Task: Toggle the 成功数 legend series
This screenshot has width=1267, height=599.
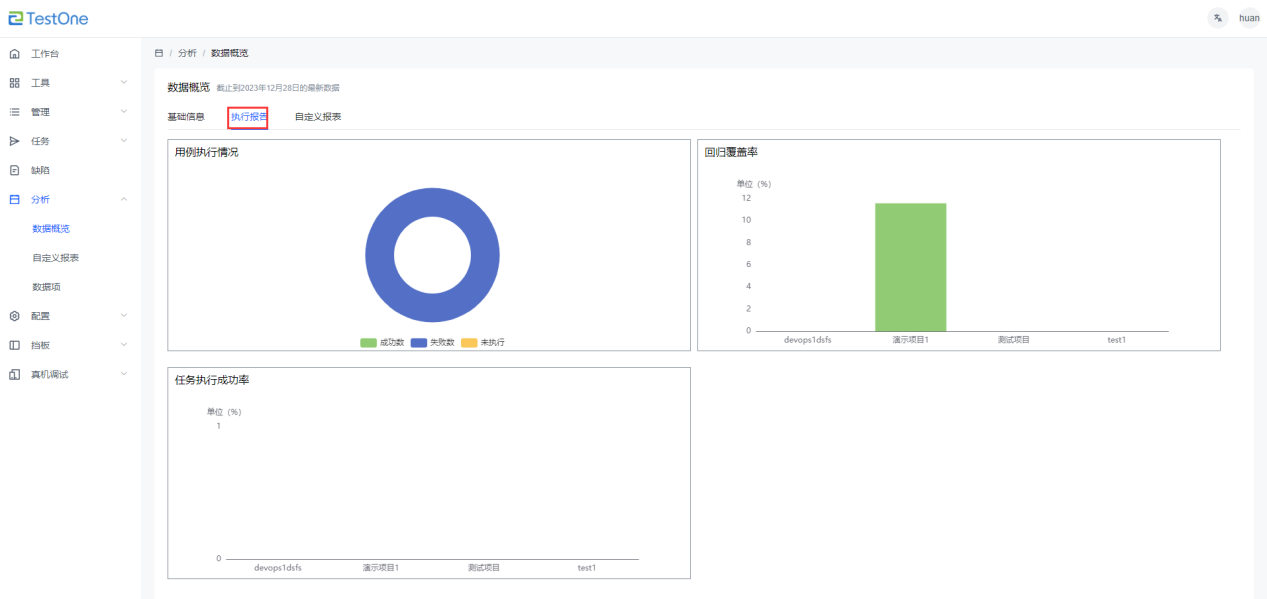Action: (x=383, y=343)
